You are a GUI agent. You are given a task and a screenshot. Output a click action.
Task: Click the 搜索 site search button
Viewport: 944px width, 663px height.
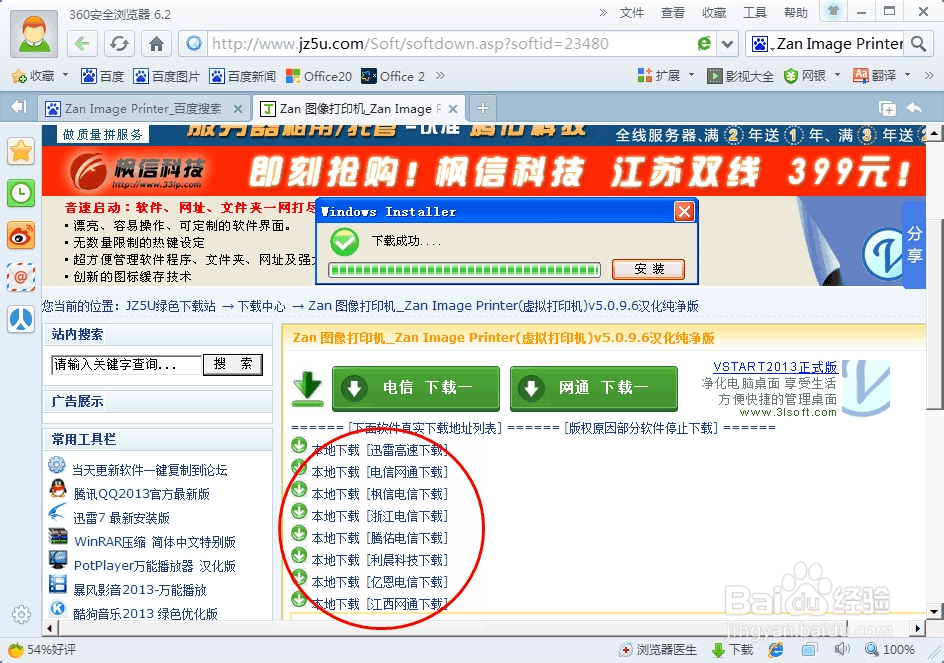[x=233, y=364]
